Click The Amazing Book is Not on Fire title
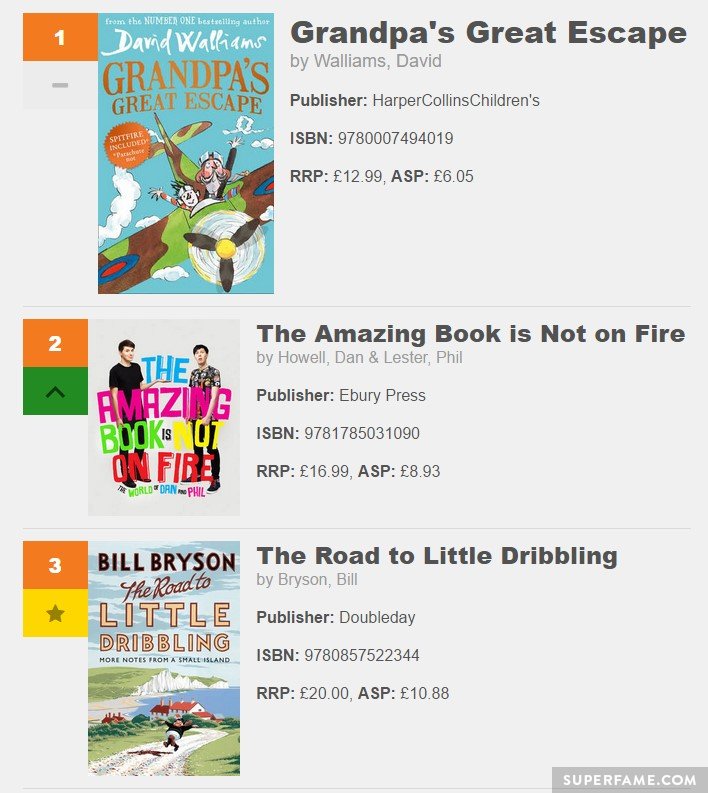Image resolution: width=708 pixels, height=793 pixels. click(471, 334)
